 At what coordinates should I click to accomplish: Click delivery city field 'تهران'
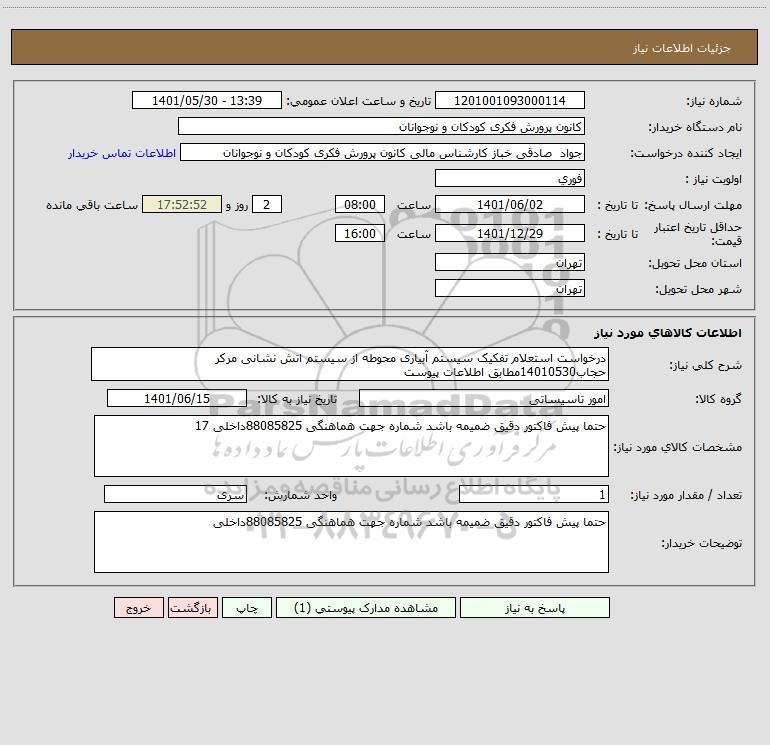[x=510, y=288]
